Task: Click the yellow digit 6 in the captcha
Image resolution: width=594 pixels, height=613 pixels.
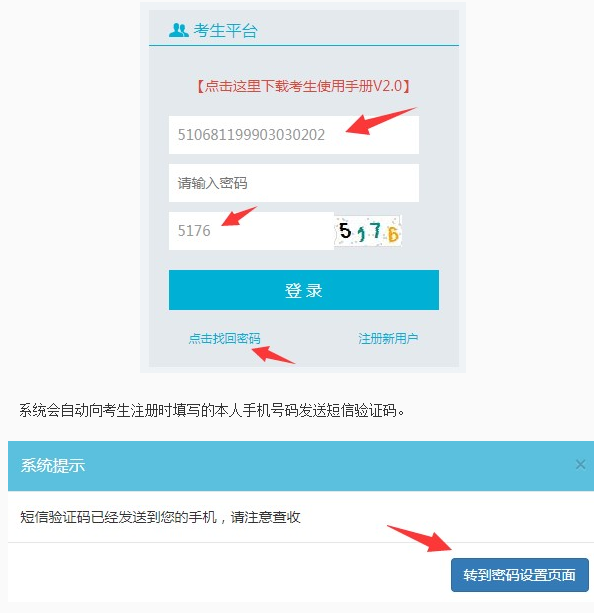Action: 393,234
